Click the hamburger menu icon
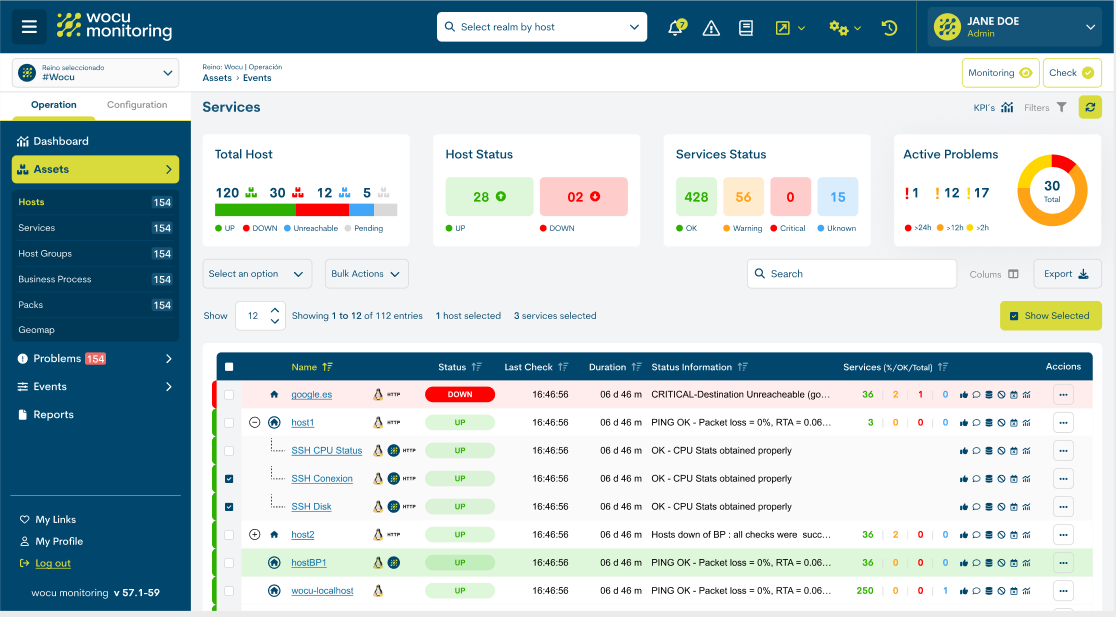The width and height of the screenshot is (1116, 617). pyautogui.click(x=29, y=27)
